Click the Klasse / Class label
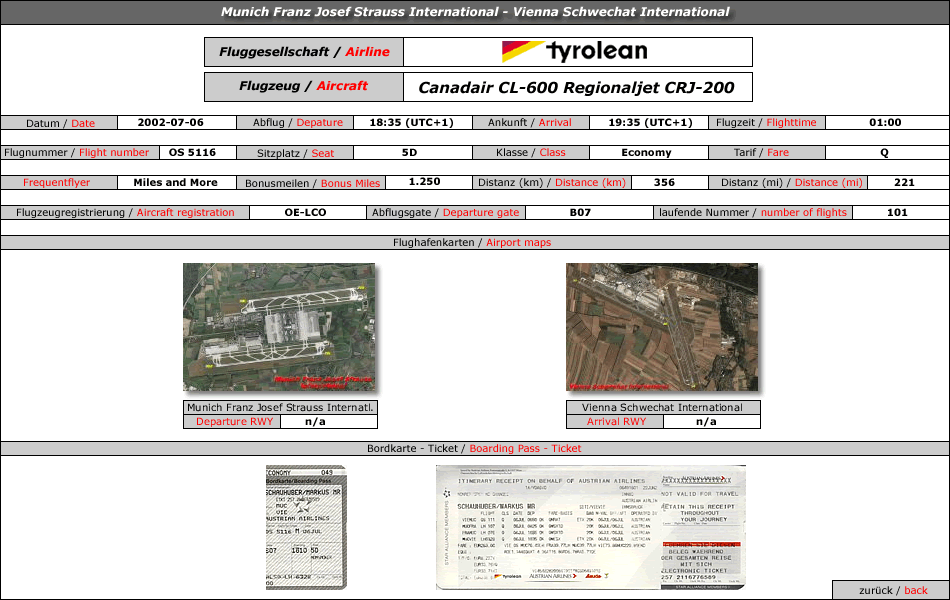Image resolution: width=950 pixels, height=600 pixels. click(x=530, y=153)
